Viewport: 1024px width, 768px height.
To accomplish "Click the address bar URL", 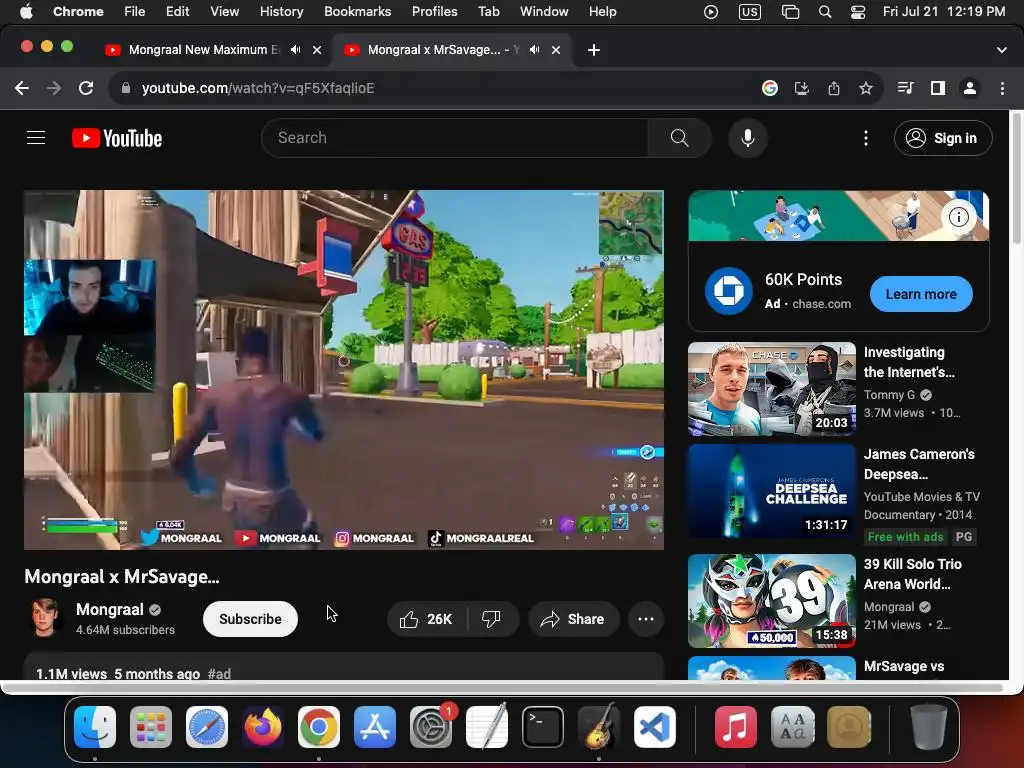I will coord(258,88).
